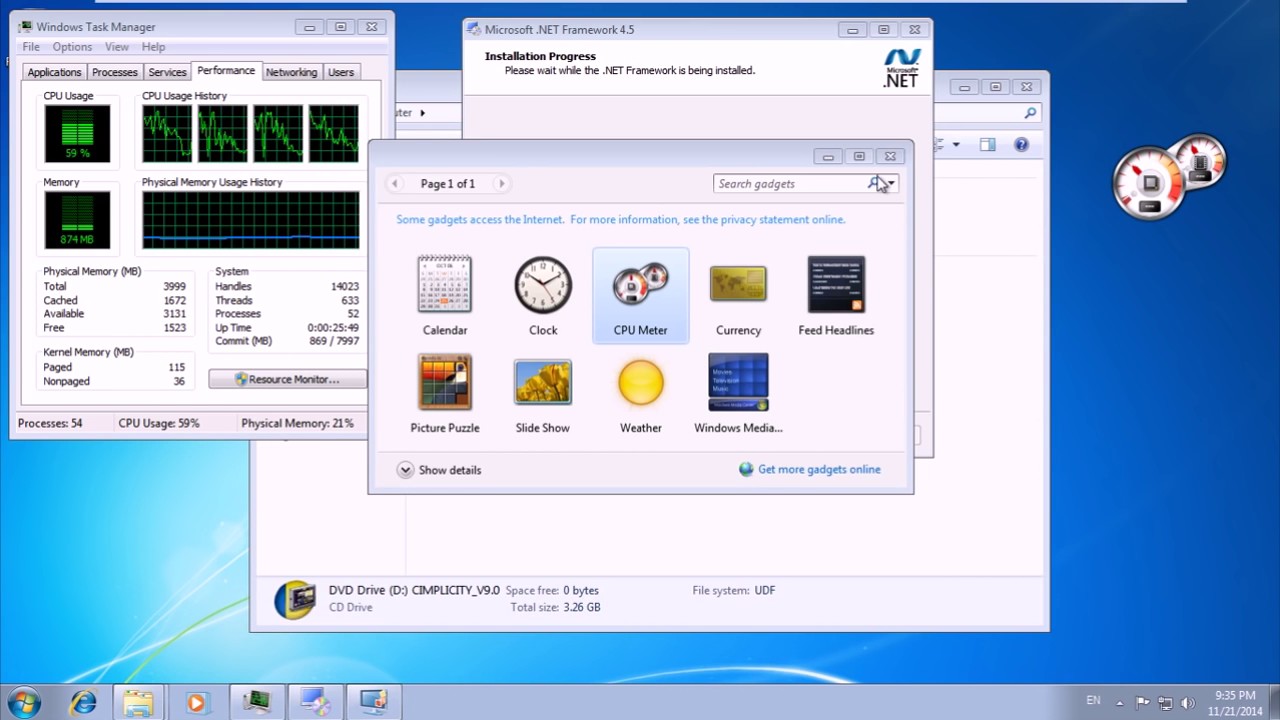The width and height of the screenshot is (1280, 720).
Task: Click the Explorer search magnifier icon
Action: (1030, 114)
